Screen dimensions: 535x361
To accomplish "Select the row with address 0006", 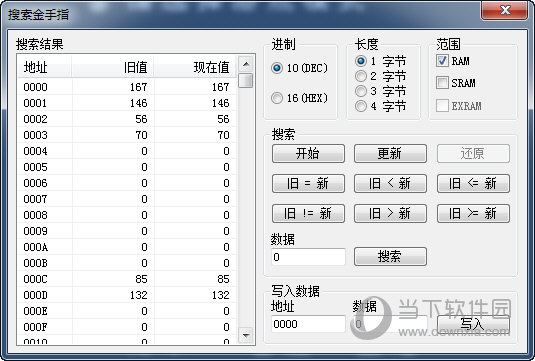I will (x=127, y=183).
